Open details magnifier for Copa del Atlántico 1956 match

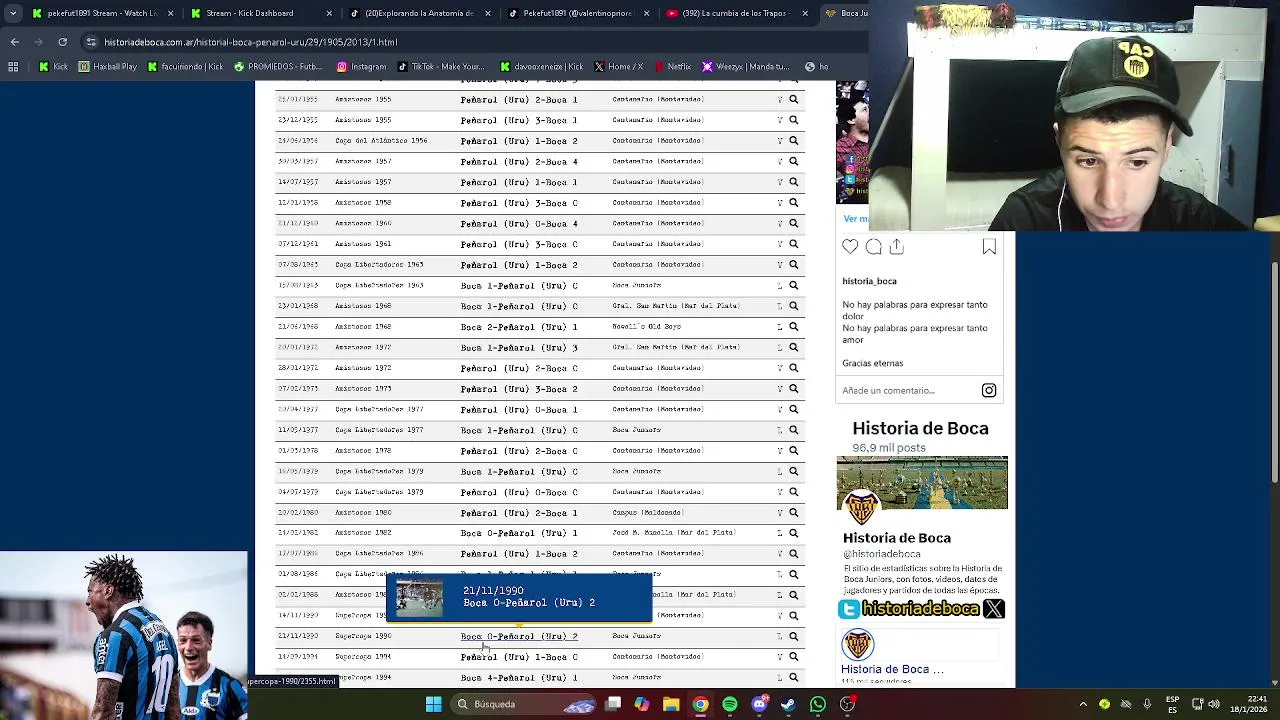794,141
